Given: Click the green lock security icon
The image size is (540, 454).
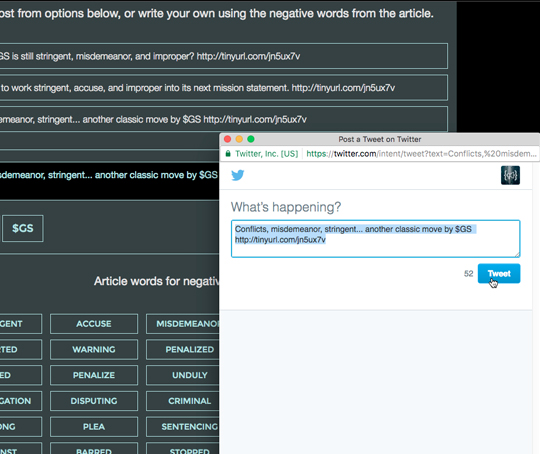Looking at the screenshot, I should pyautogui.click(x=228, y=154).
